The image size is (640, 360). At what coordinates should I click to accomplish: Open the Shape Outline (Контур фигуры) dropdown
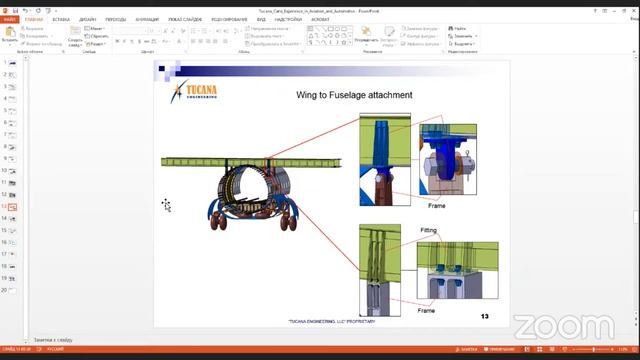420,36
